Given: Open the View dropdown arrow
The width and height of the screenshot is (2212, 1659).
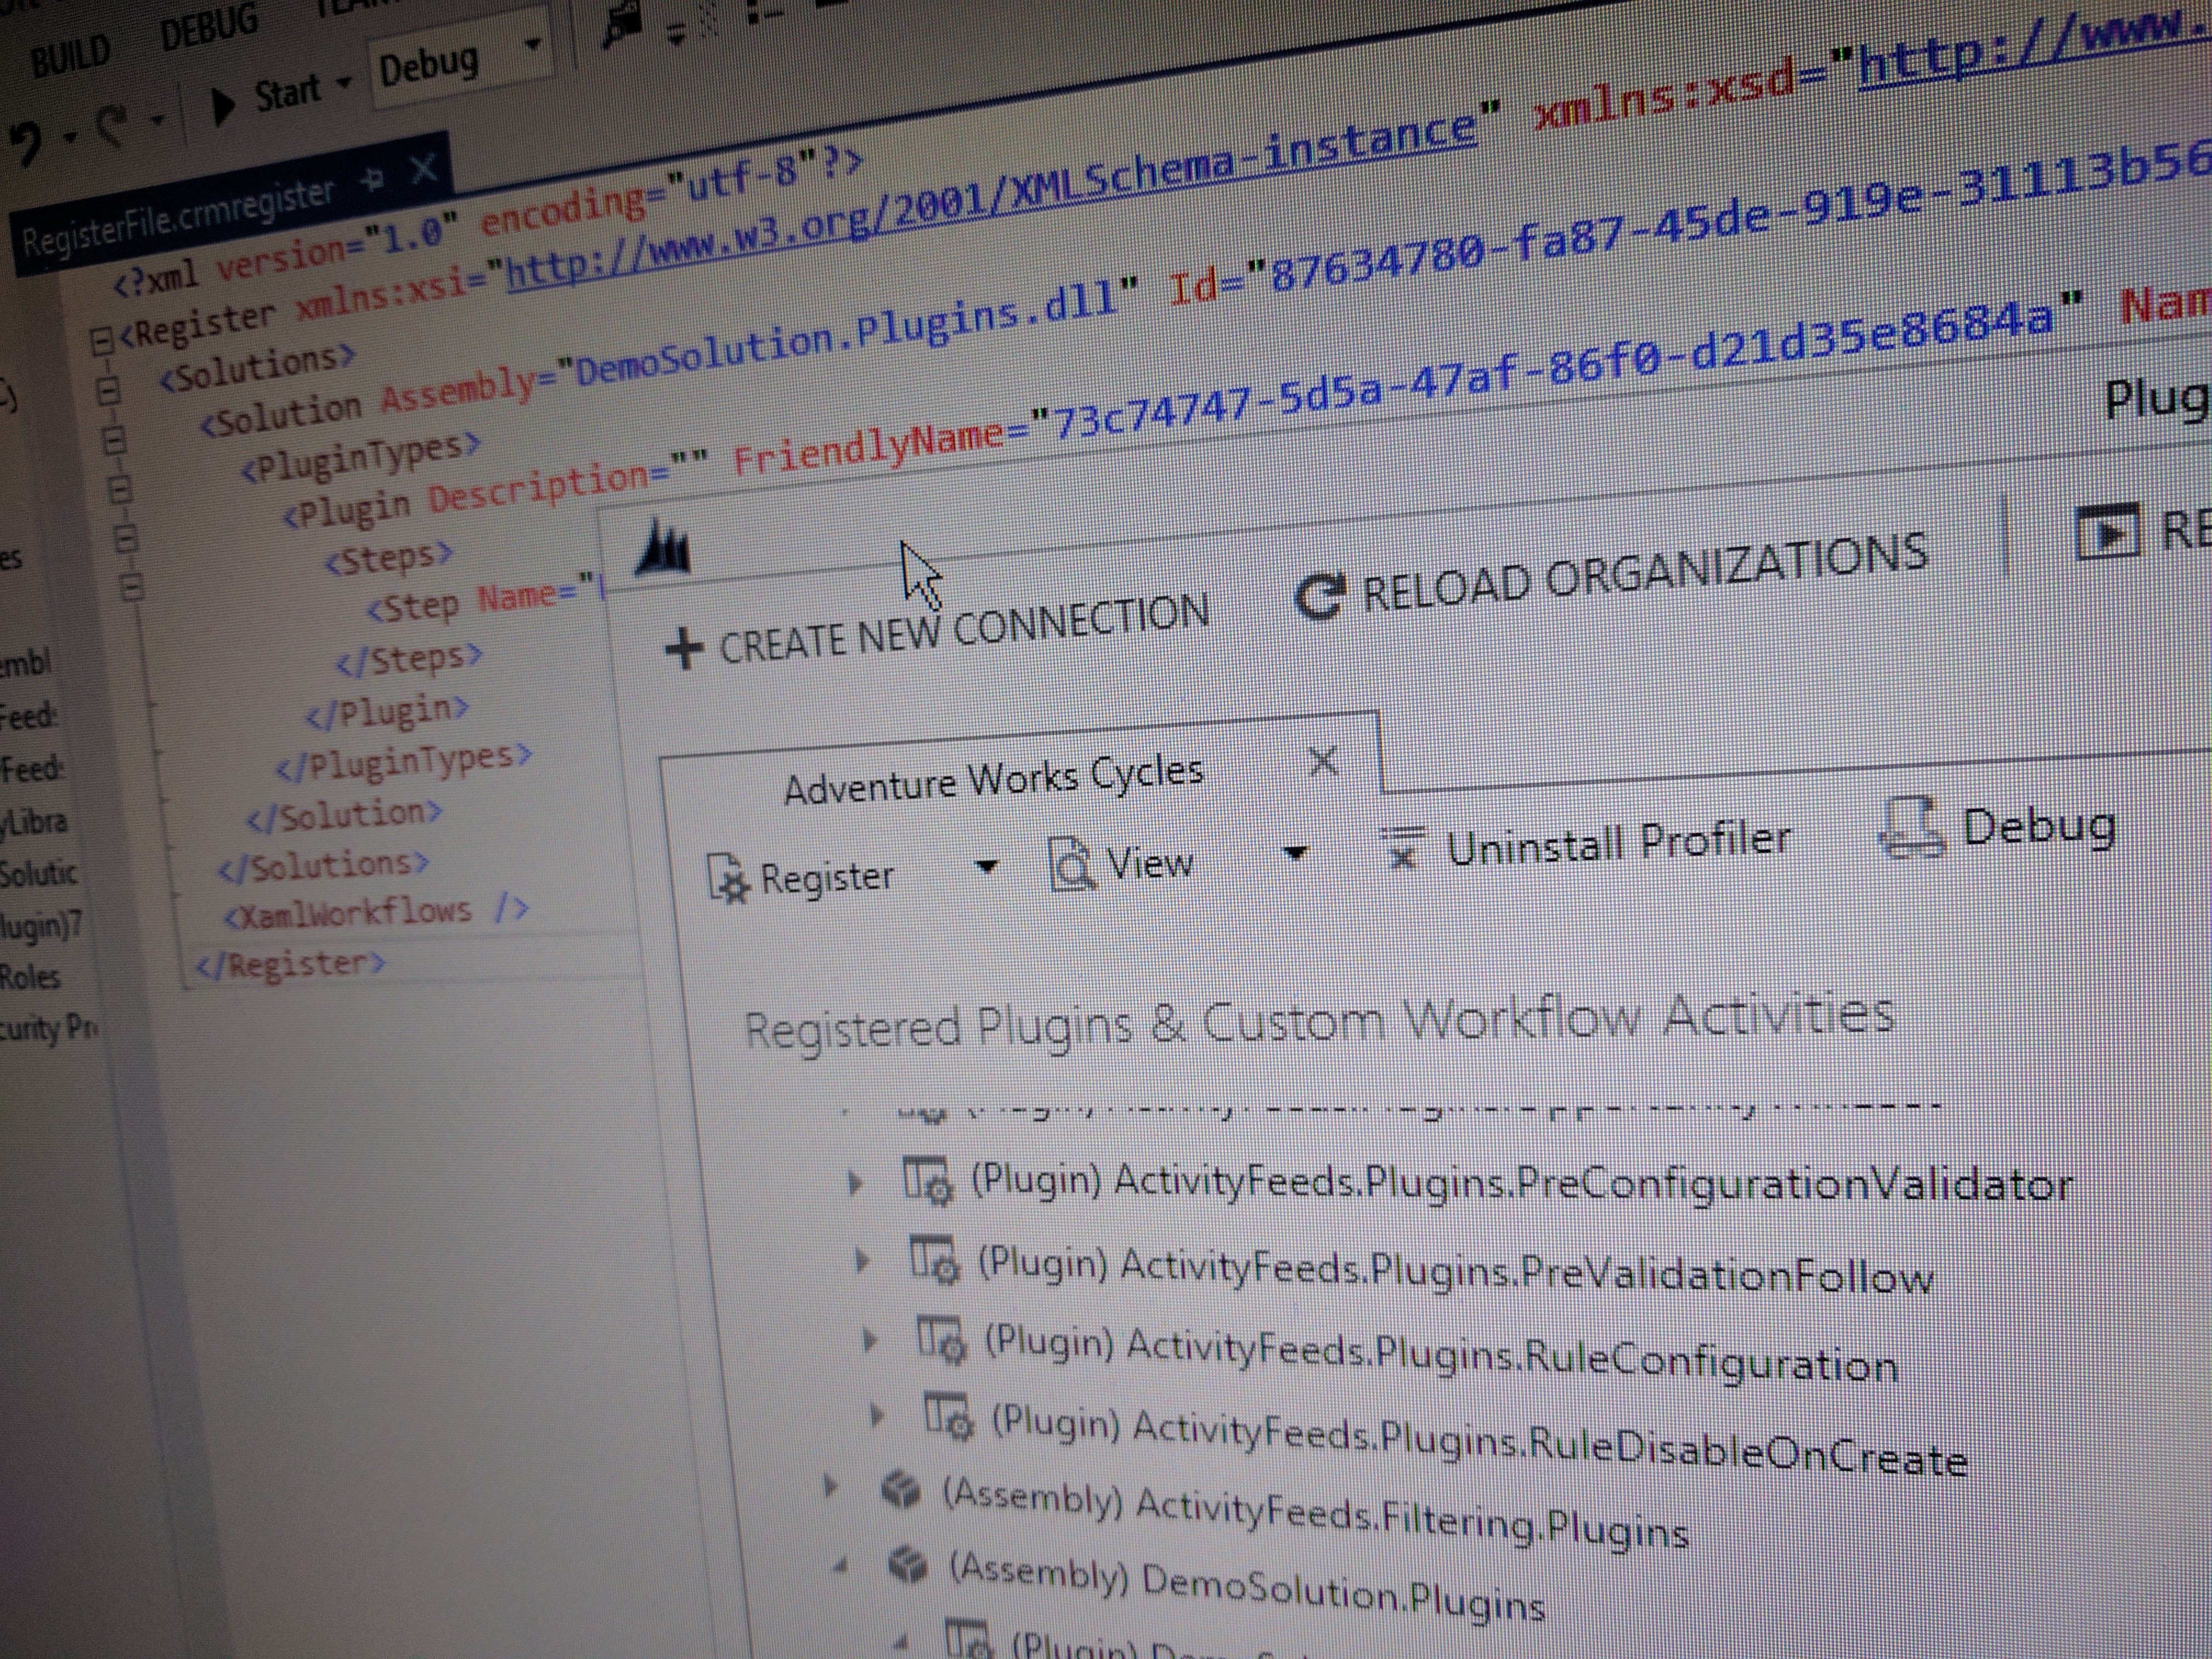Looking at the screenshot, I should tap(1296, 853).
